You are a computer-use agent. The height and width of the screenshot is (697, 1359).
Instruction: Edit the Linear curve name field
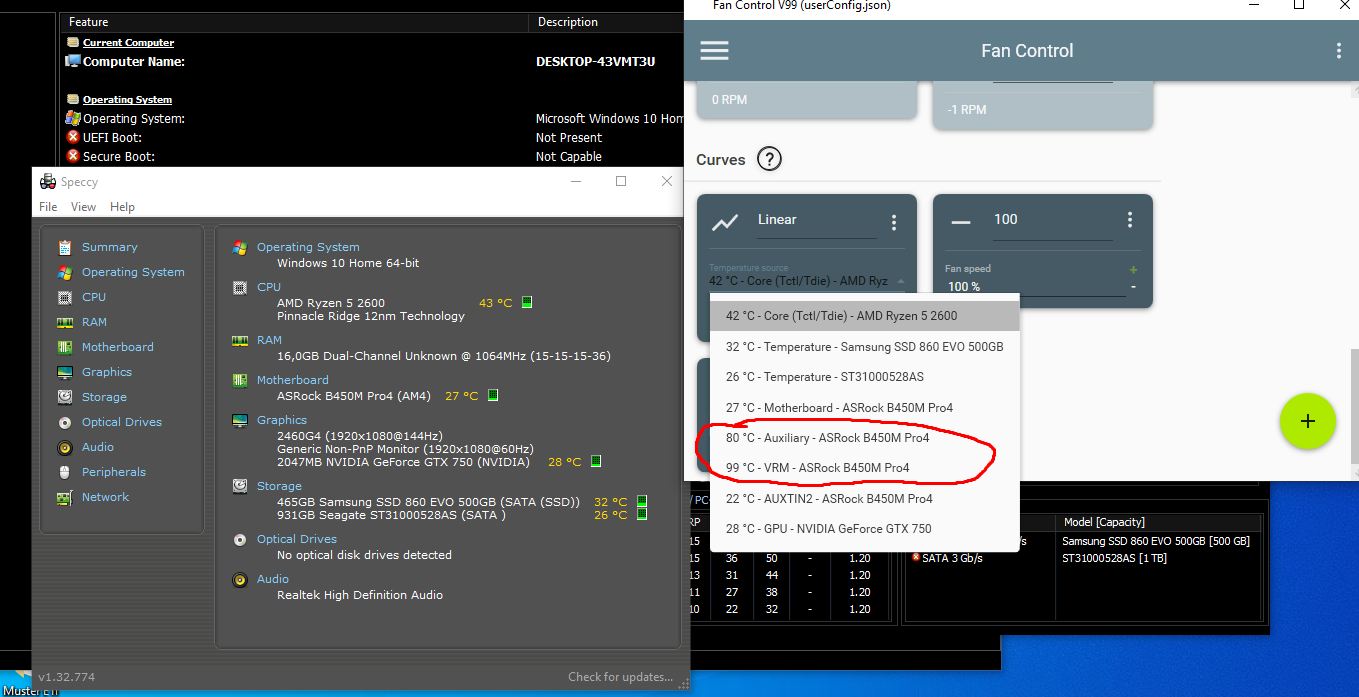point(816,221)
